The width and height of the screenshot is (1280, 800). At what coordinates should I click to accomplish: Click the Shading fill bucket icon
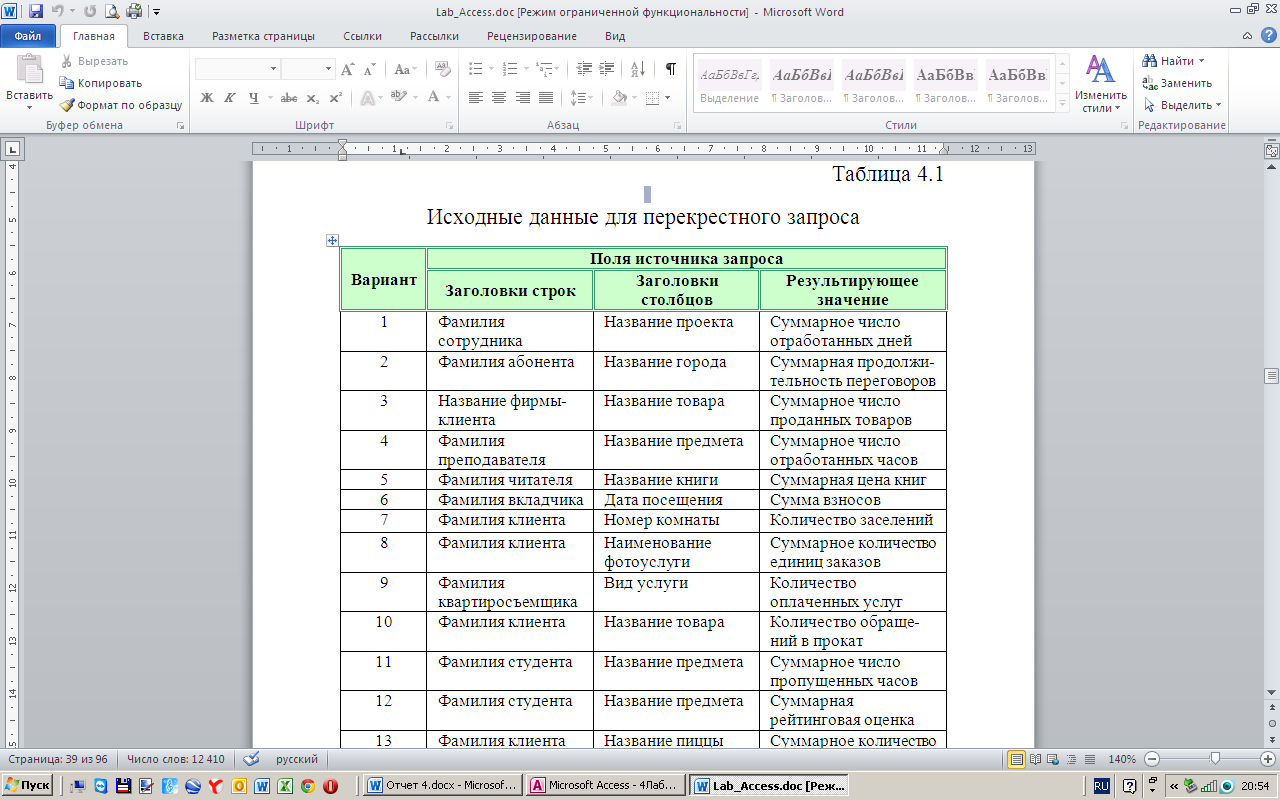coord(619,98)
